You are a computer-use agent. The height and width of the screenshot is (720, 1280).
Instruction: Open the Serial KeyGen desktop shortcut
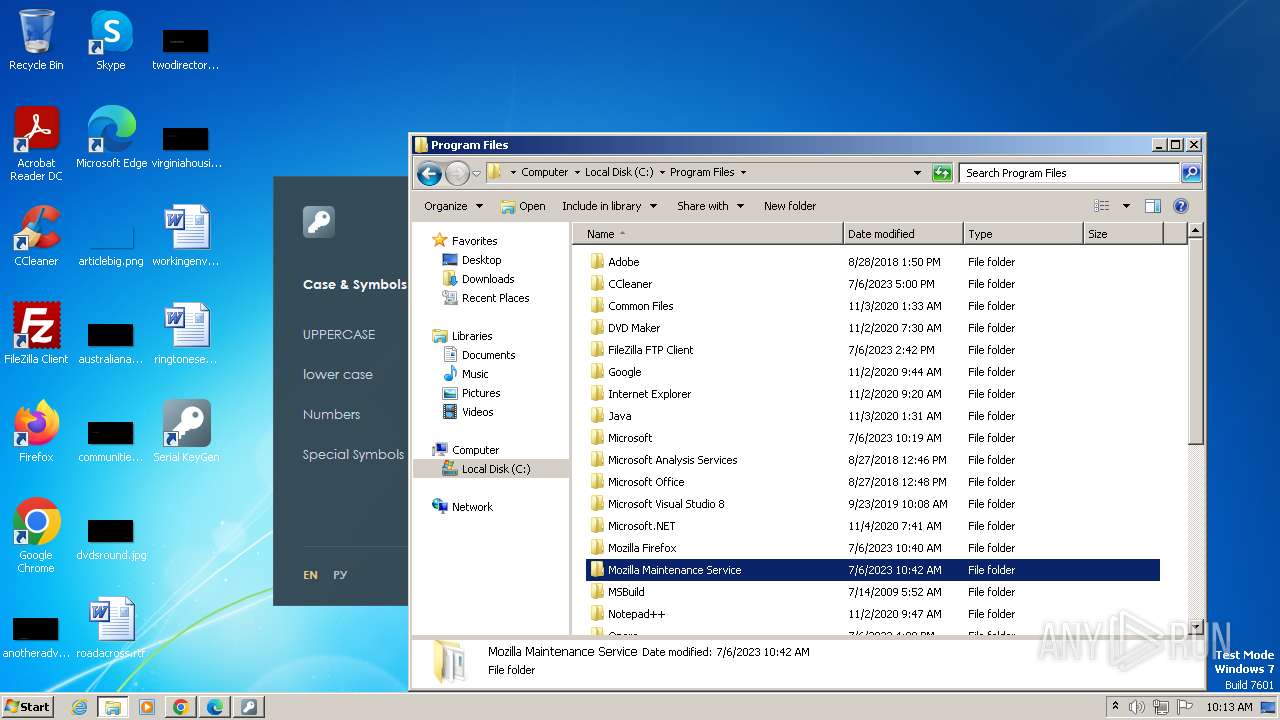click(x=186, y=431)
